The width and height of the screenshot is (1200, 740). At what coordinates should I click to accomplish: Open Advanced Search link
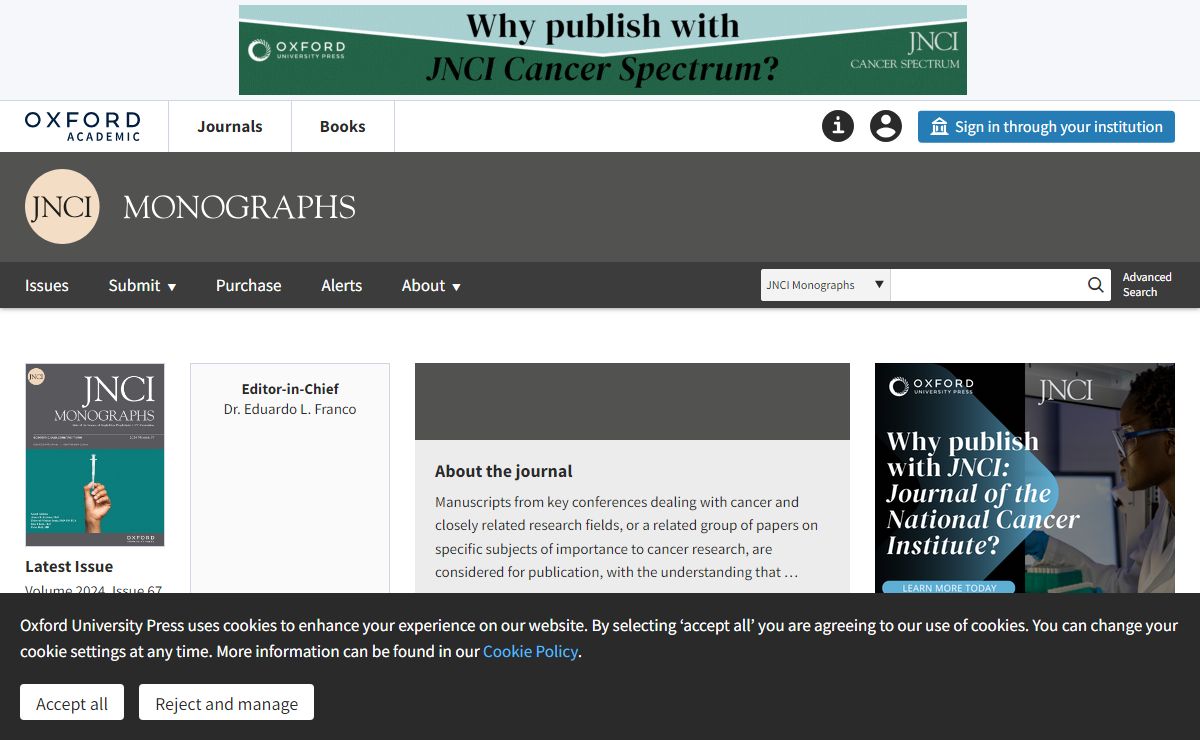click(x=1147, y=285)
